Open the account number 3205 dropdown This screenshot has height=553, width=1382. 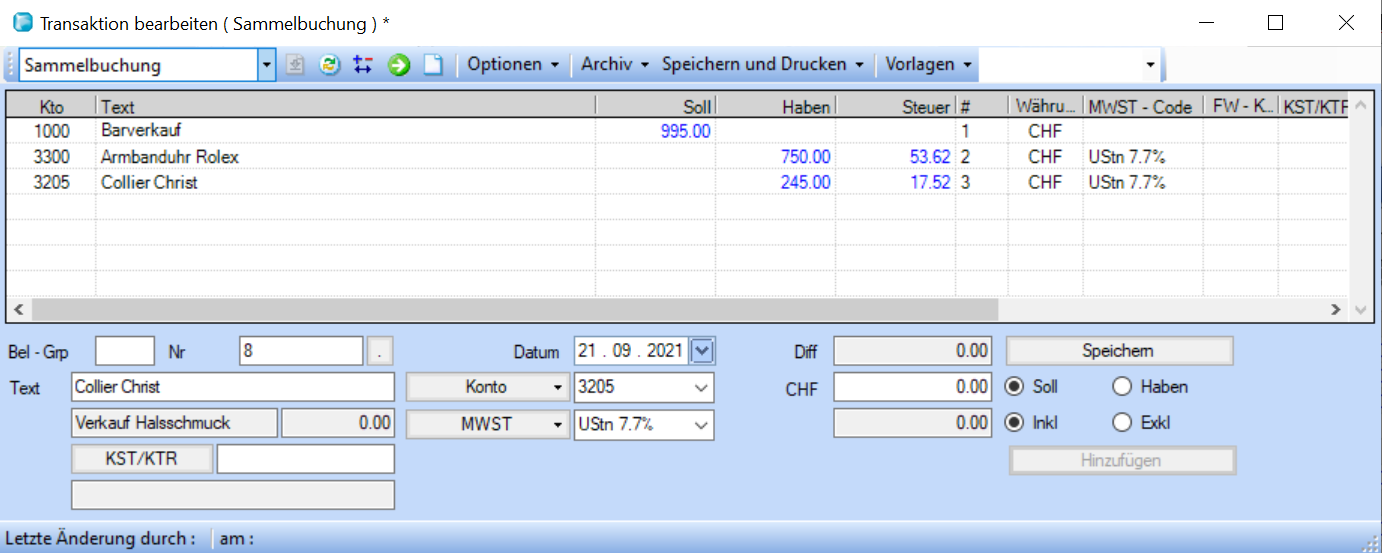(699, 387)
